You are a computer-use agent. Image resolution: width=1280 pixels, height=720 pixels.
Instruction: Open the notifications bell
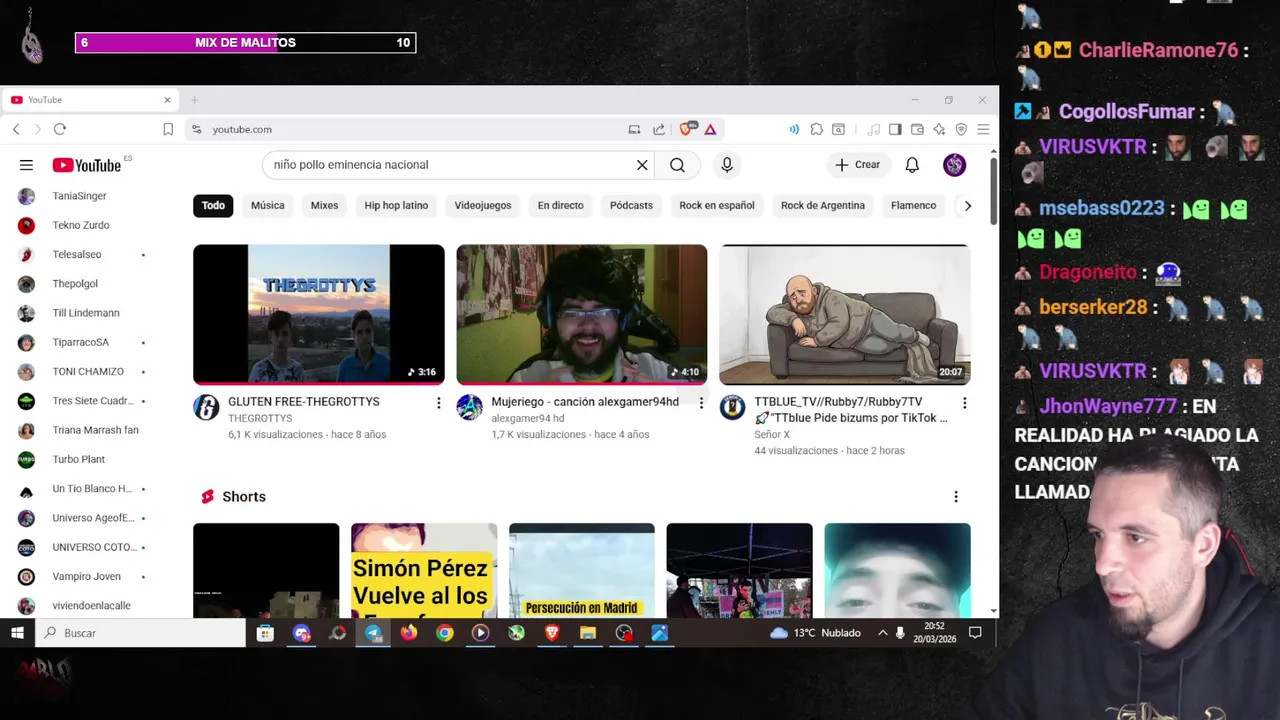tap(912, 165)
